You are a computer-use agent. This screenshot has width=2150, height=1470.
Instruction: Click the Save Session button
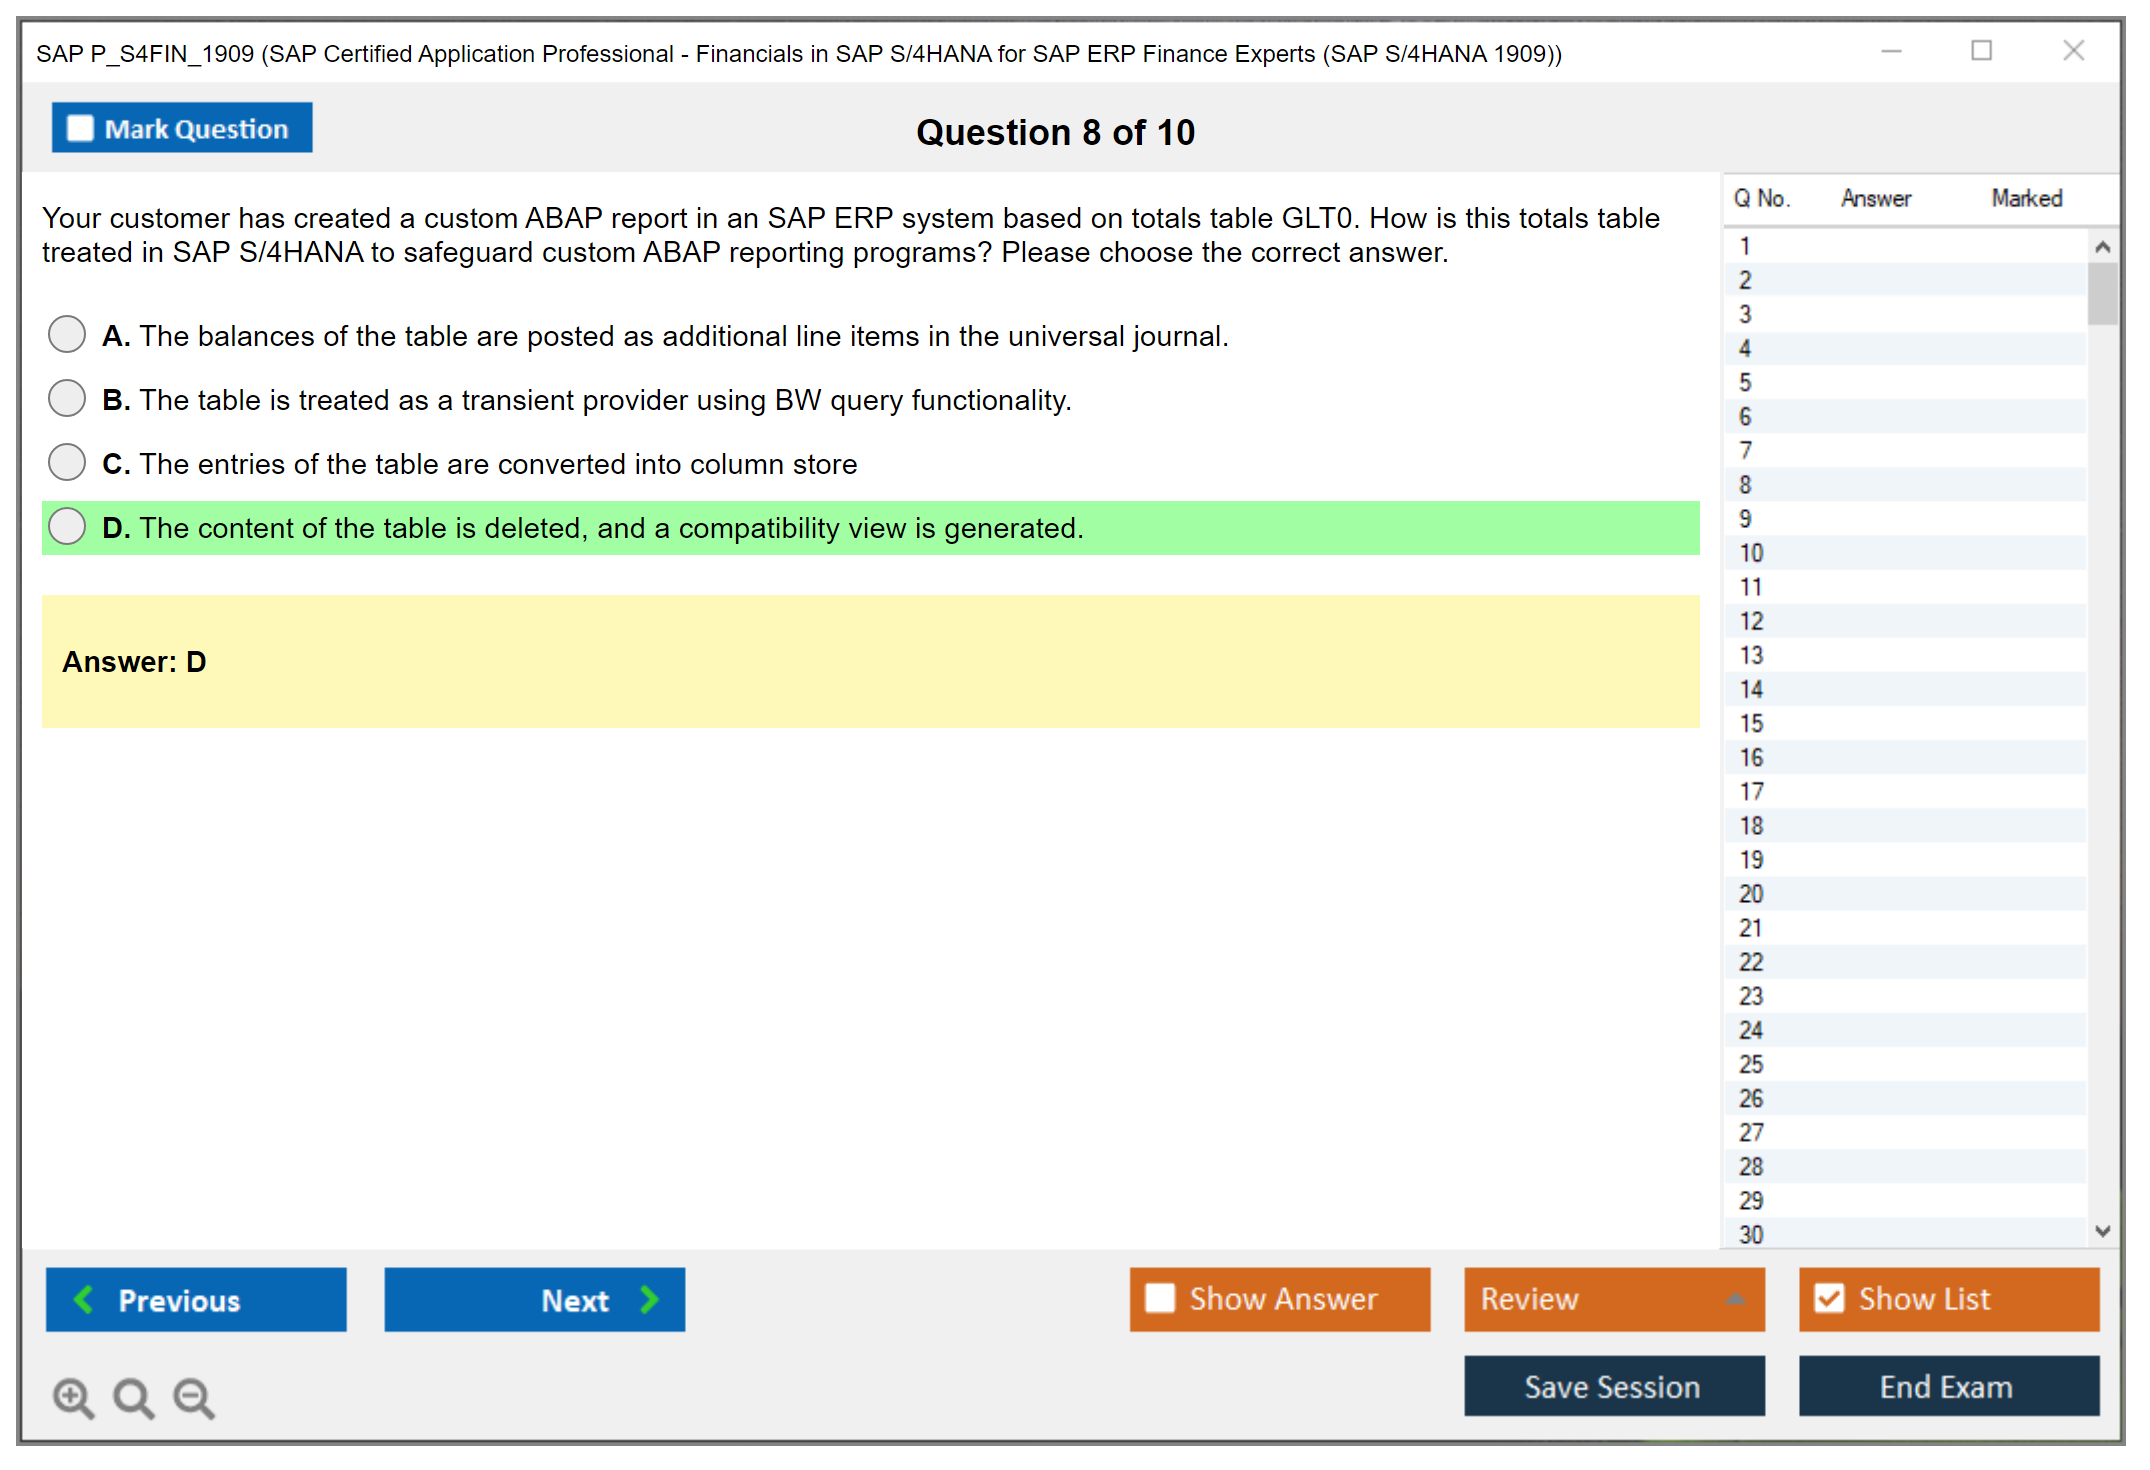pos(1613,1386)
